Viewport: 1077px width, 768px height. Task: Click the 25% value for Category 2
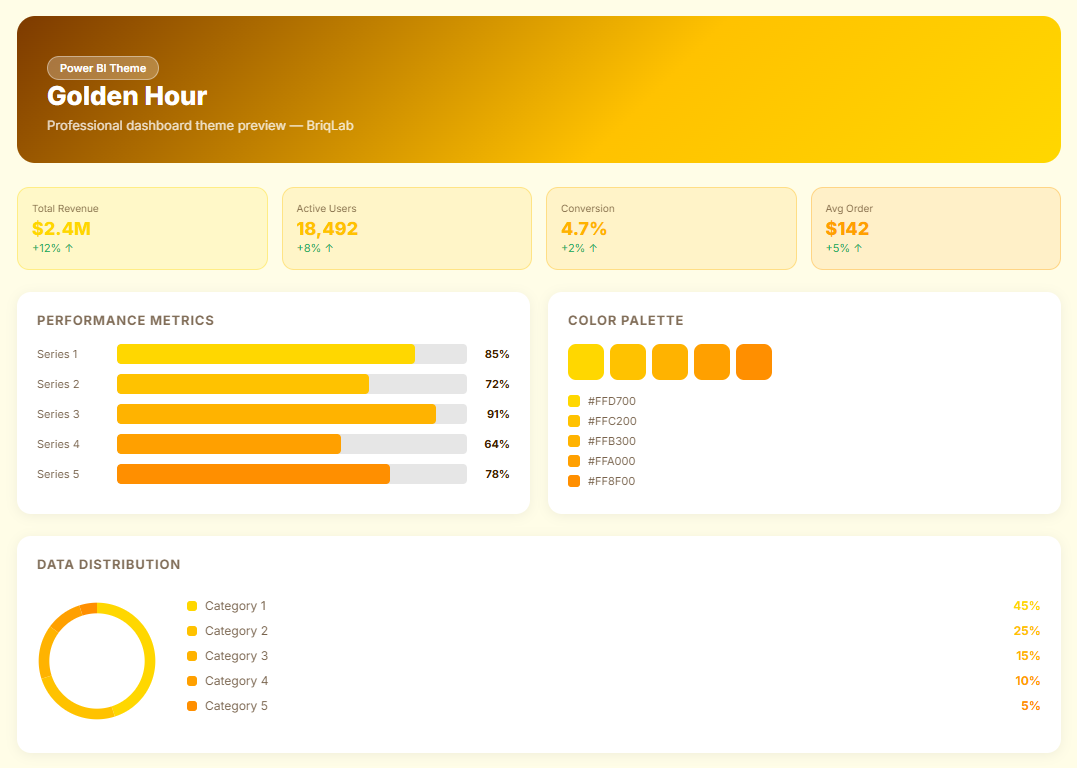(1026, 631)
